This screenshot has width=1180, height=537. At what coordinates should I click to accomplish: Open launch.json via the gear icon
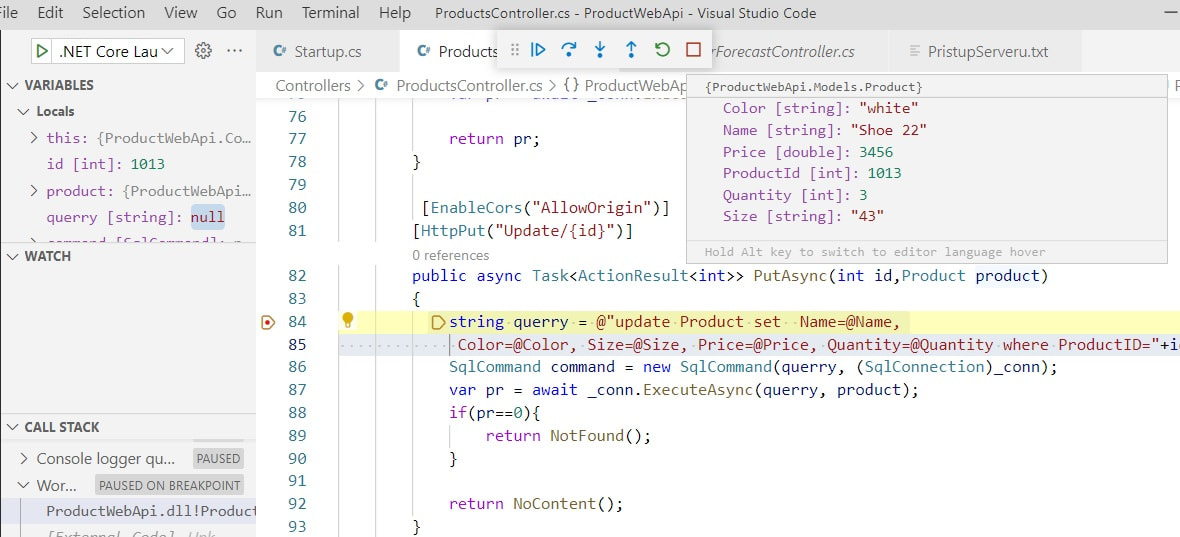[203, 50]
